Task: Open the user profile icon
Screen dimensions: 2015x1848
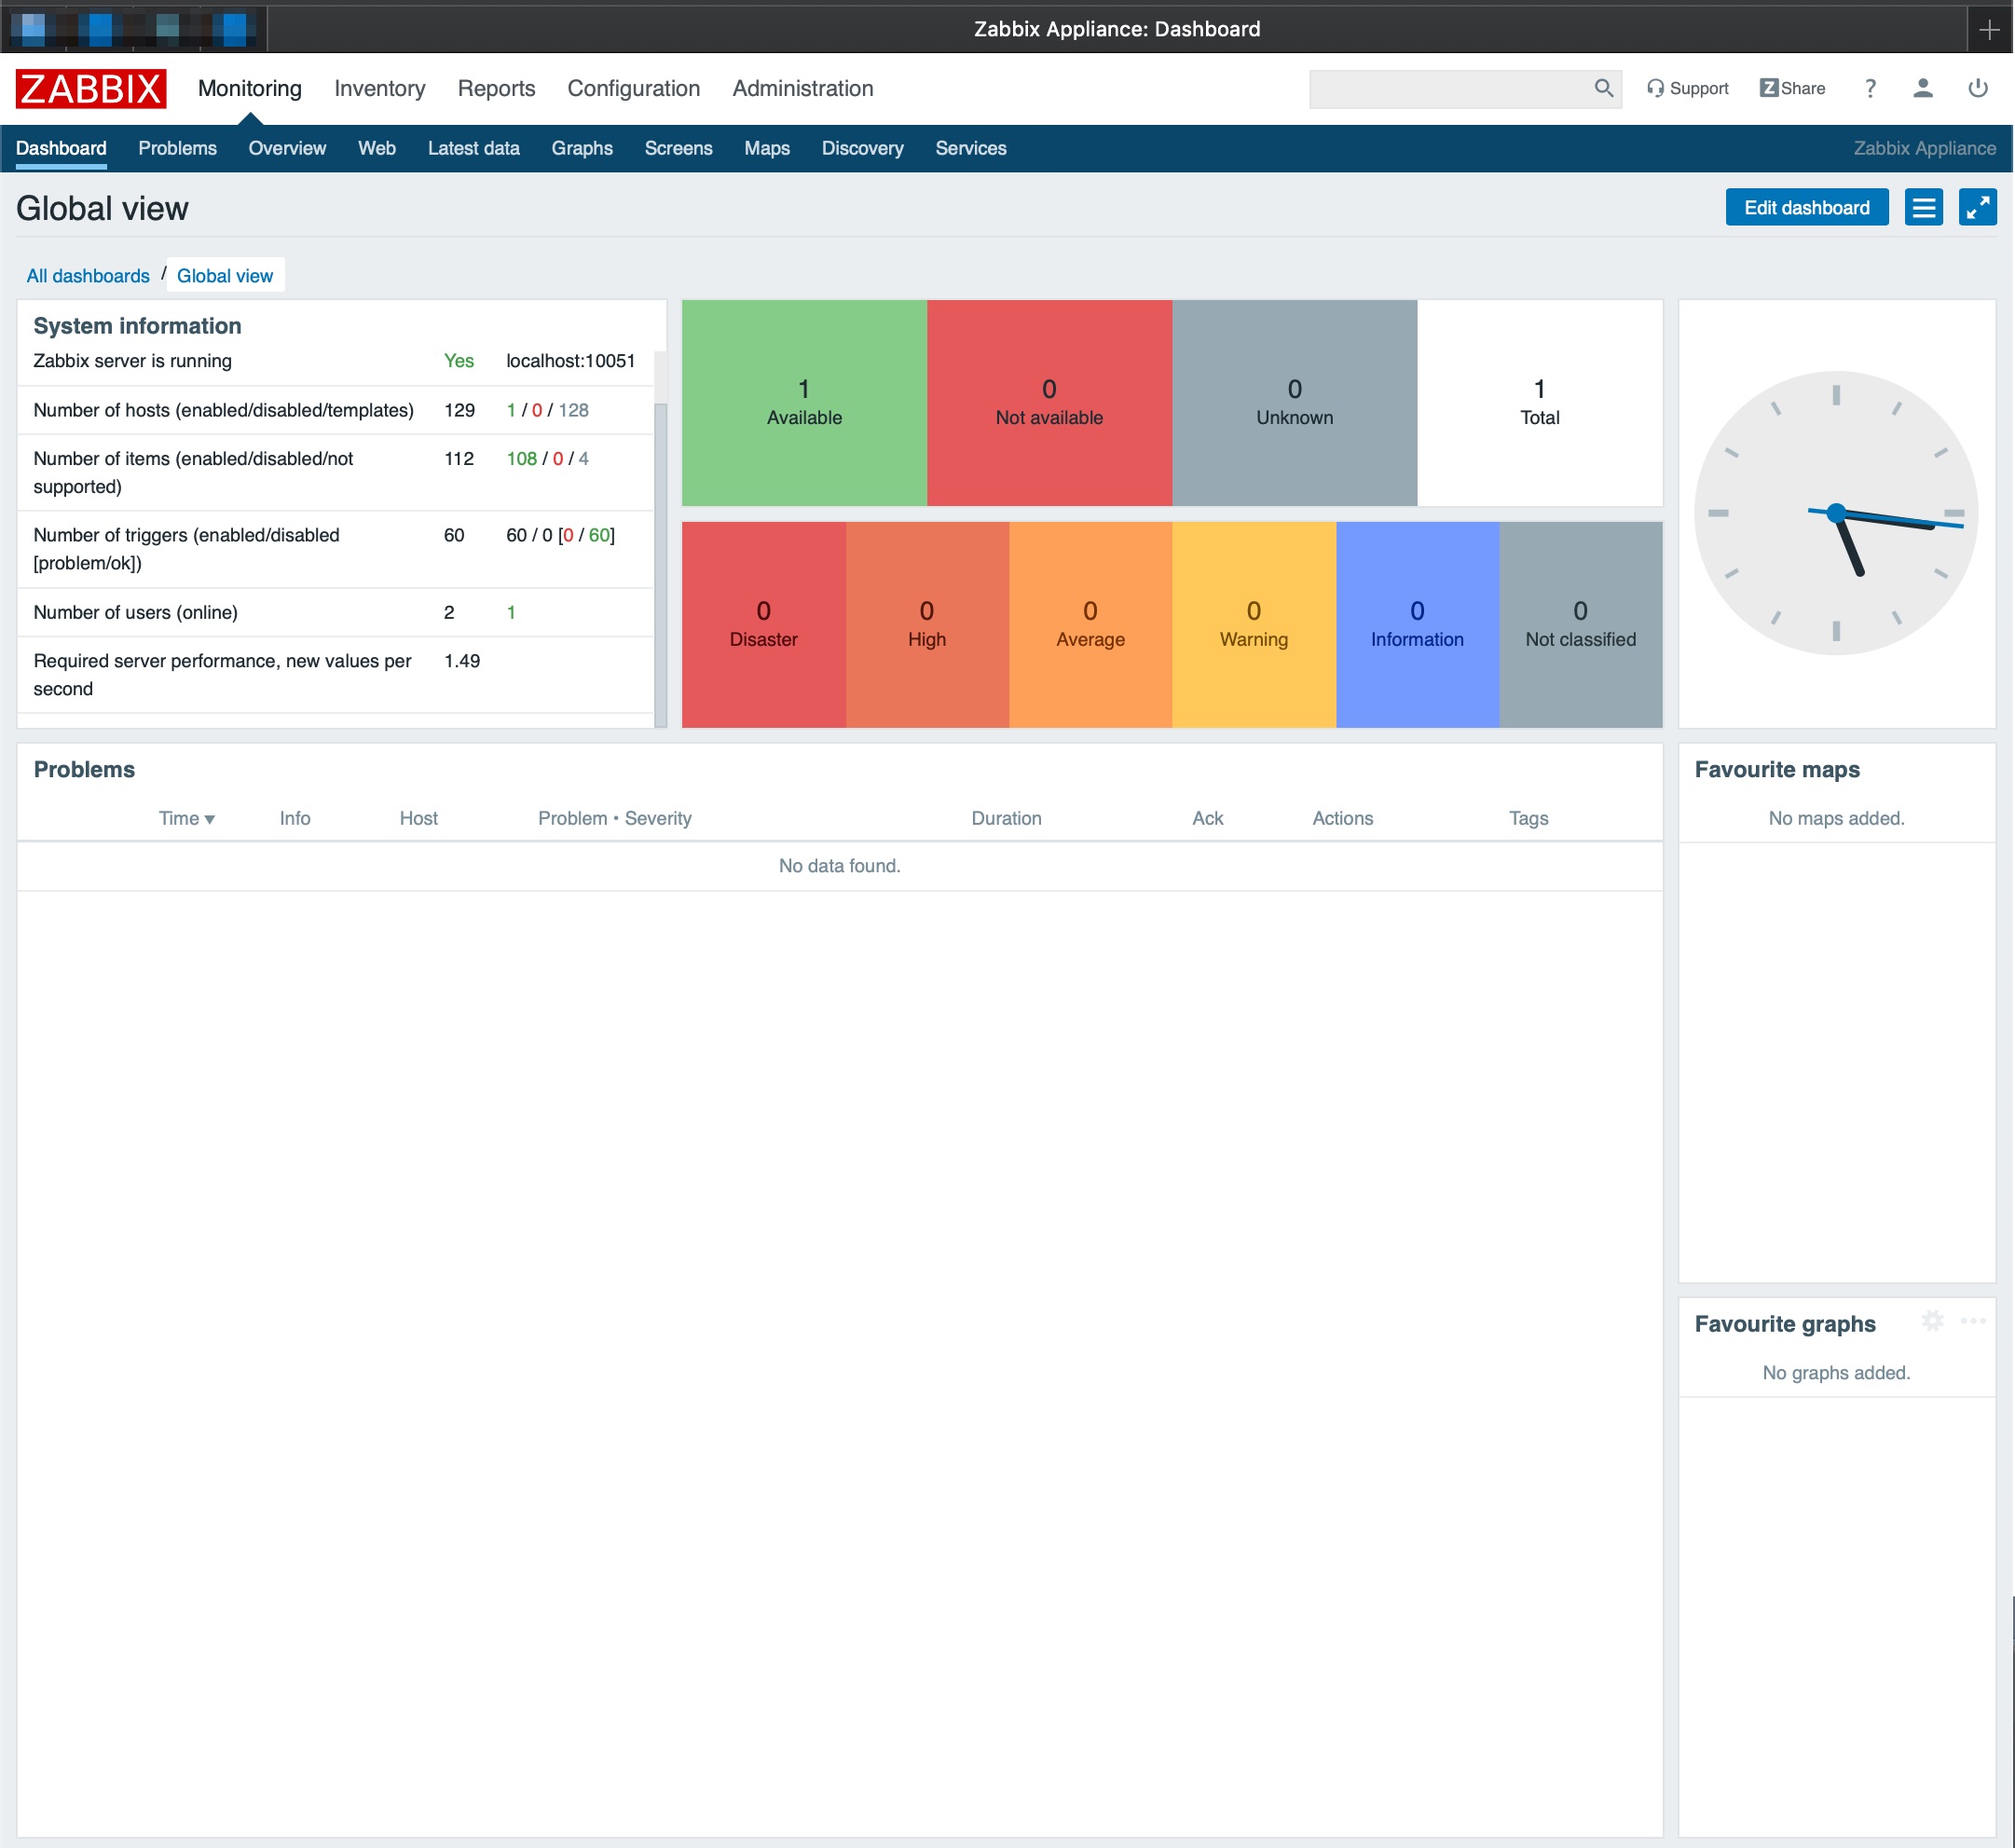Action: pyautogui.click(x=1922, y=88)
